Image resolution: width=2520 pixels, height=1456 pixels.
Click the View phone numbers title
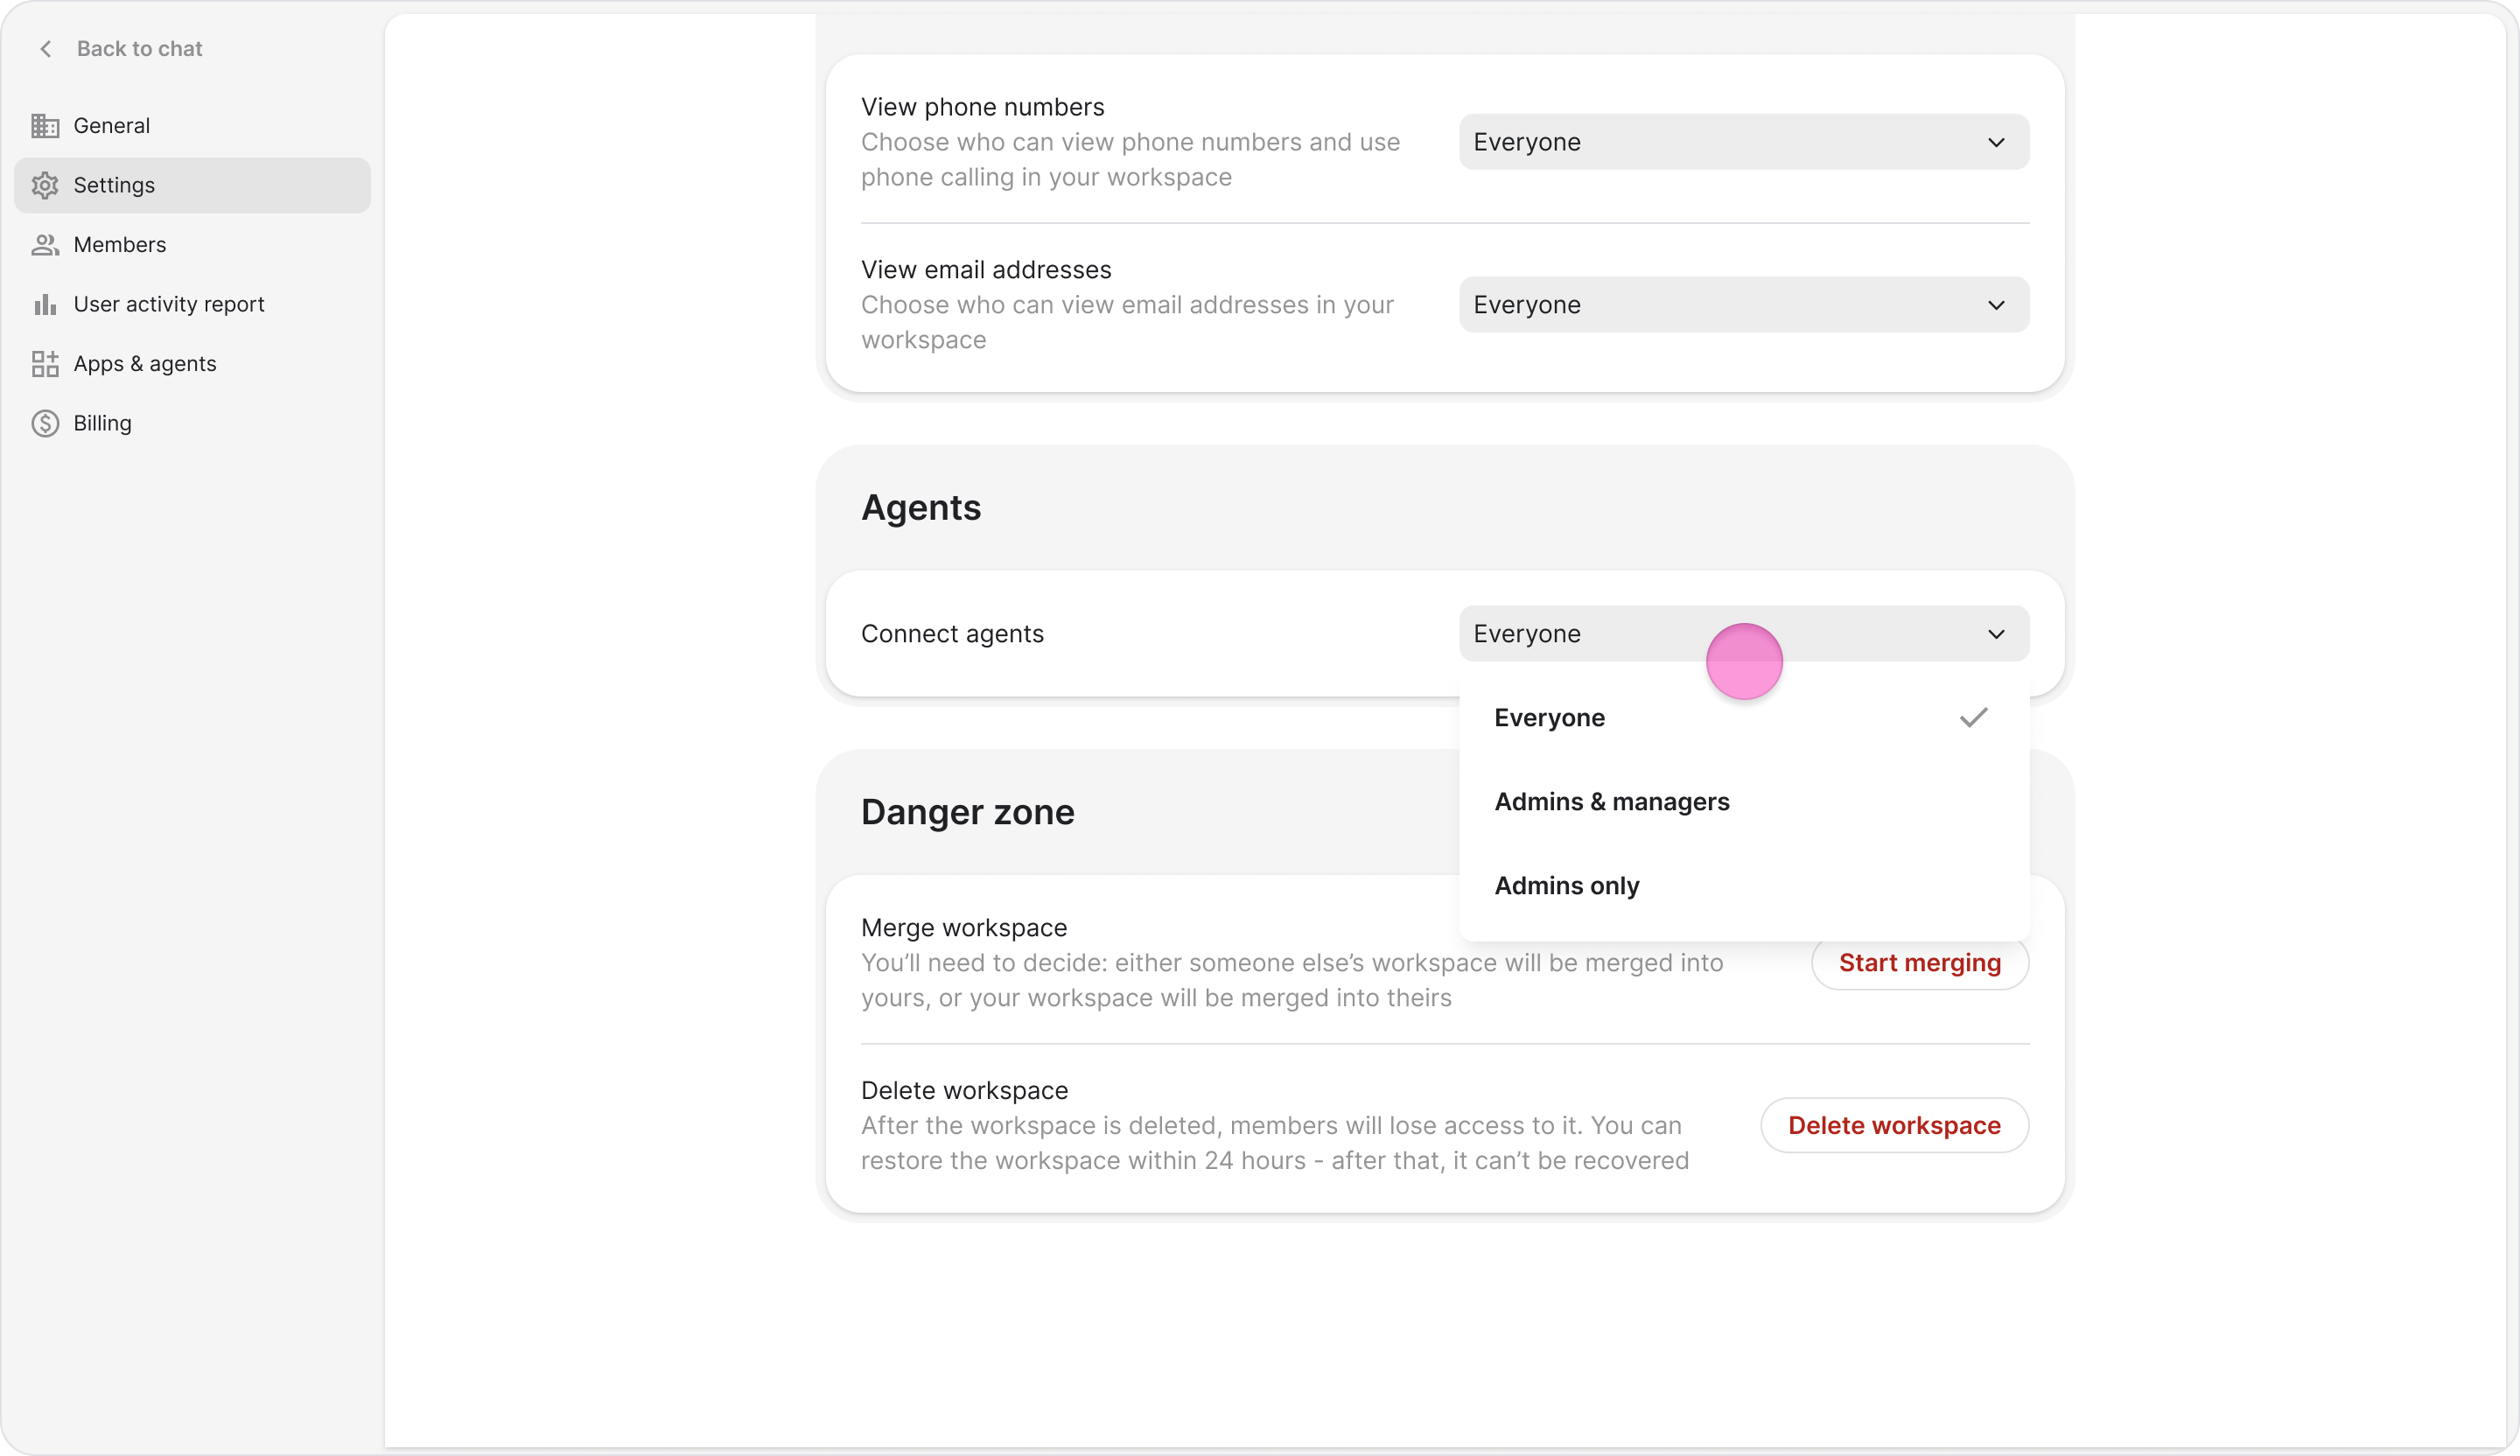[982, 107]
